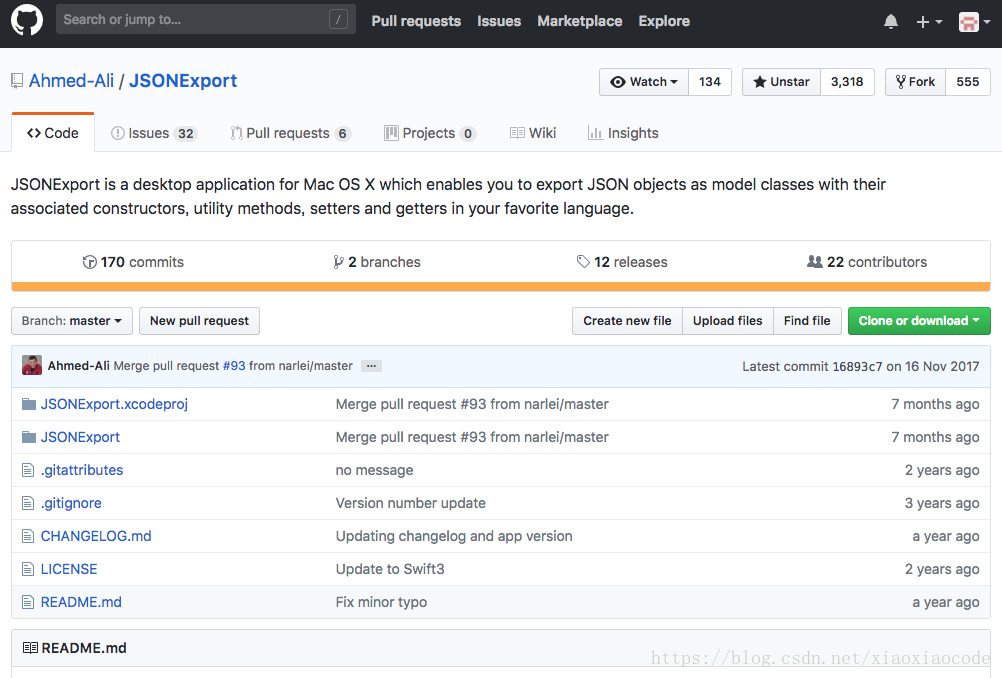Focus the Search or jump to field
The height and width of the screenshot is (678, 1002).
point(206,19)
